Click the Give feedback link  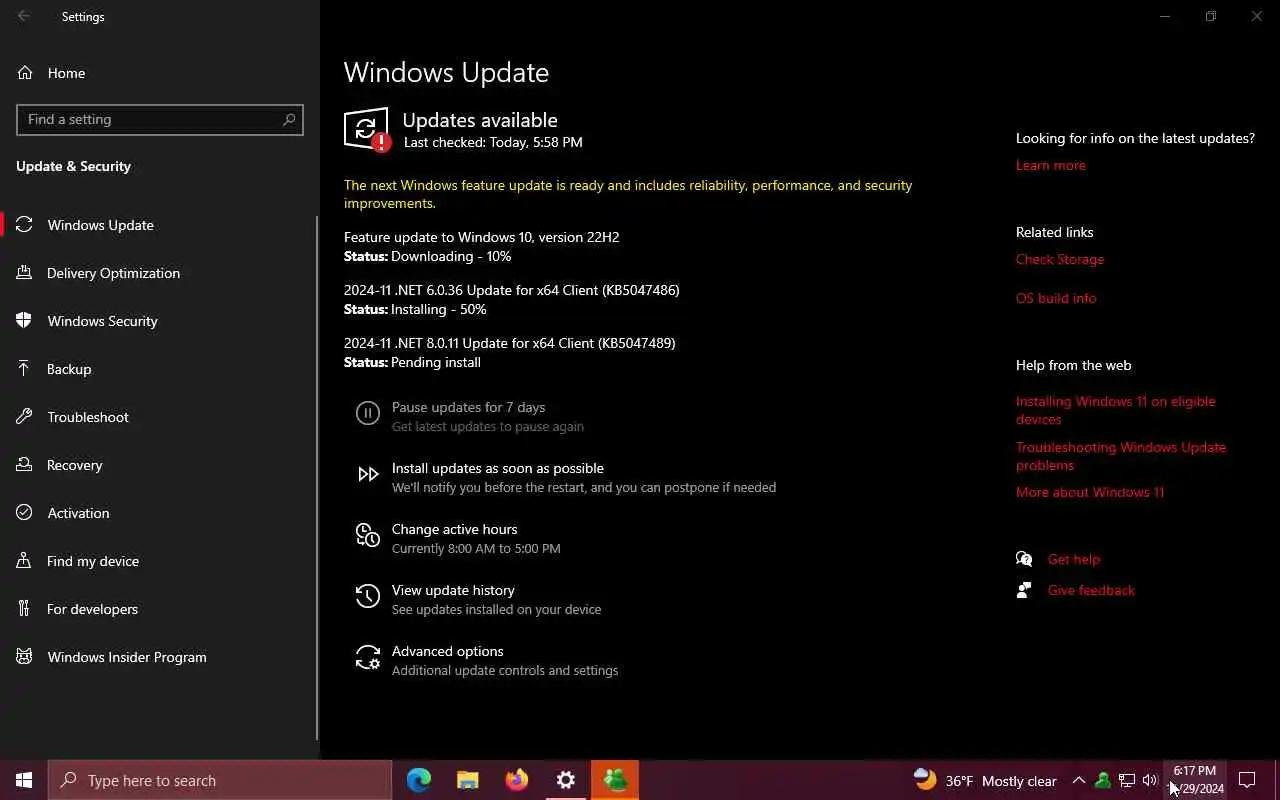(x=1091, y=590)
